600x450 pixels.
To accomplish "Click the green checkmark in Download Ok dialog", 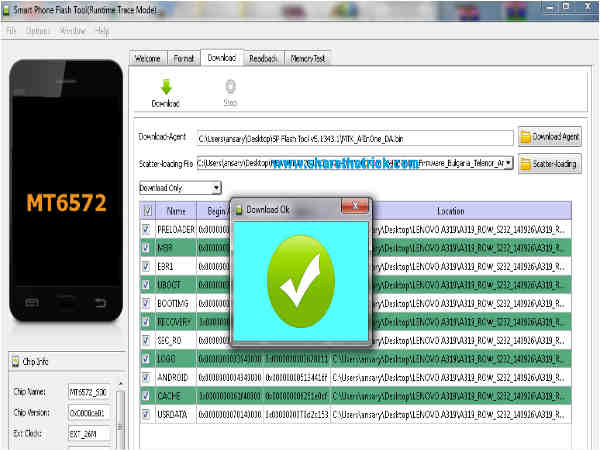I will 301,281.
